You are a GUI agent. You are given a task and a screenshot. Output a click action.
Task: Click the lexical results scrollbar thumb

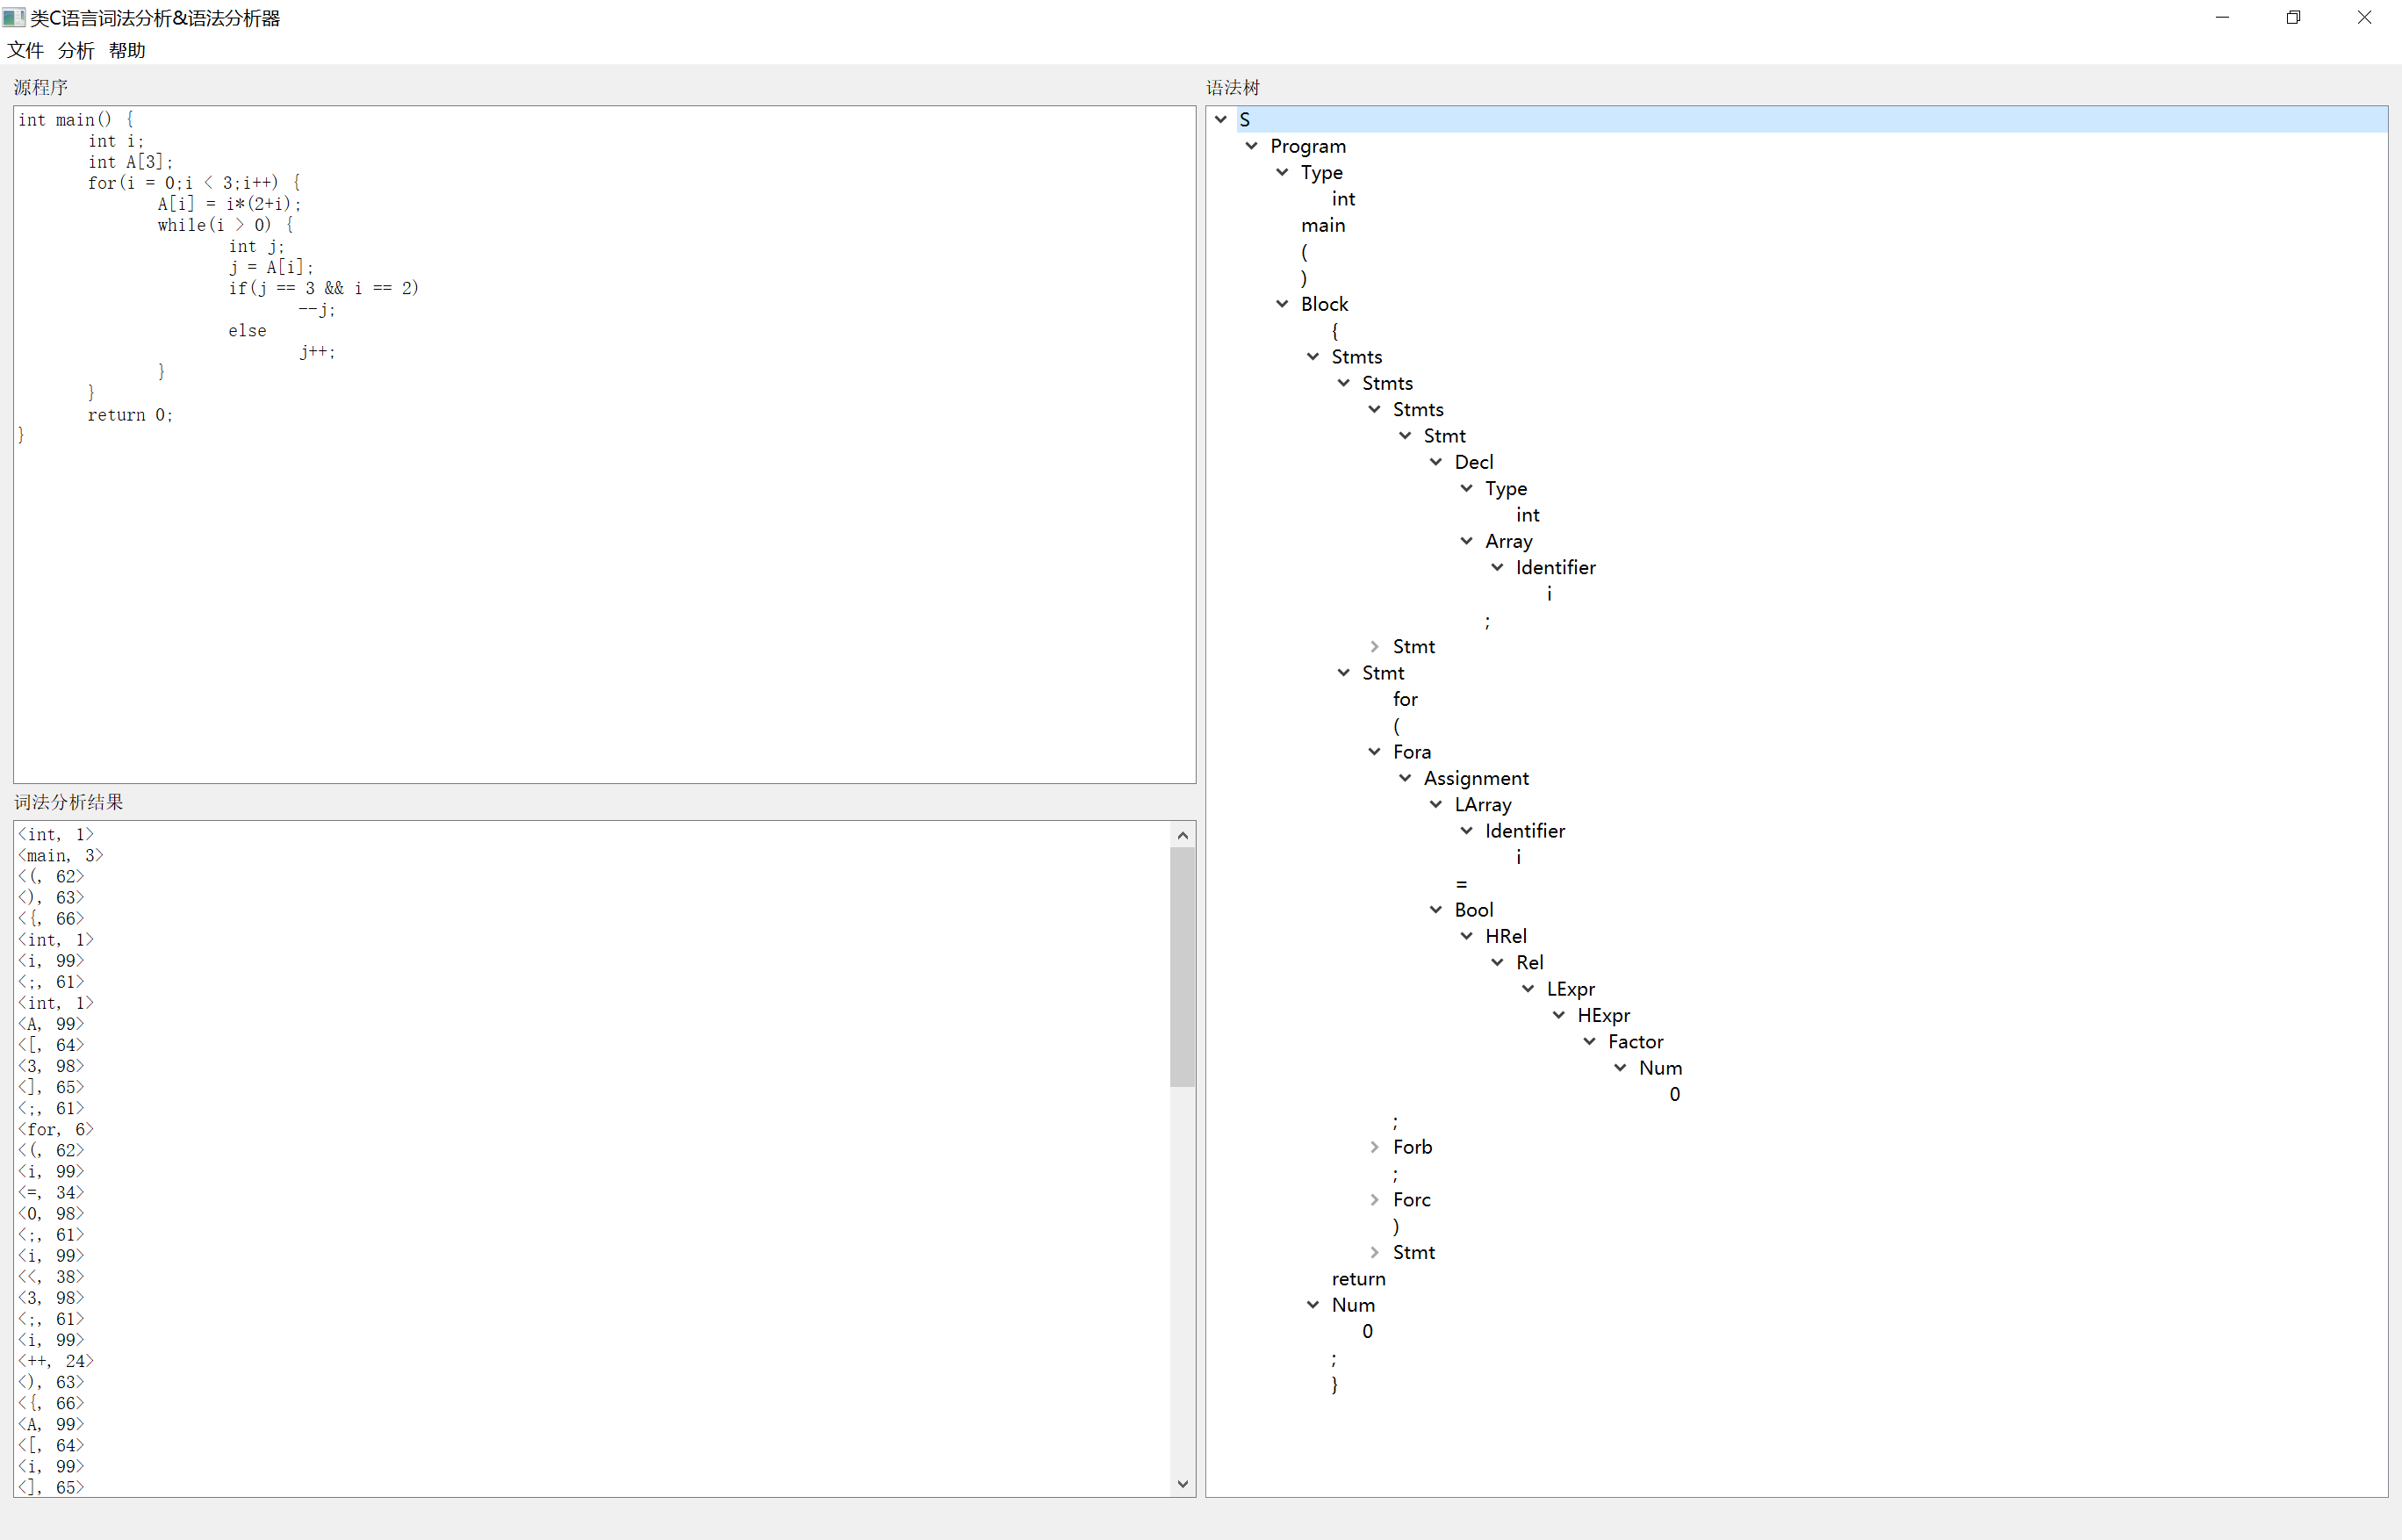(1183, 967)
